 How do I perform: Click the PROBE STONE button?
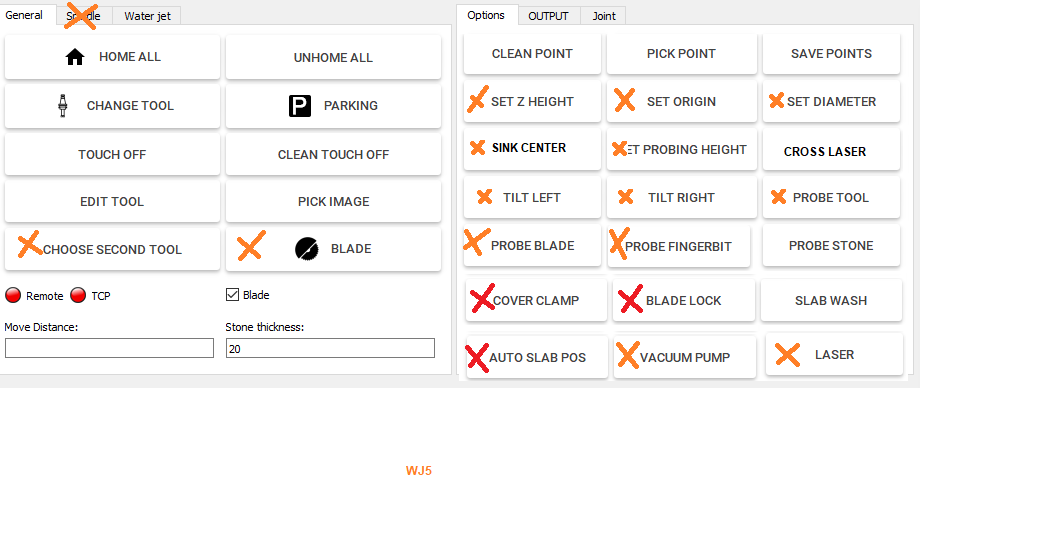(831, 246)
